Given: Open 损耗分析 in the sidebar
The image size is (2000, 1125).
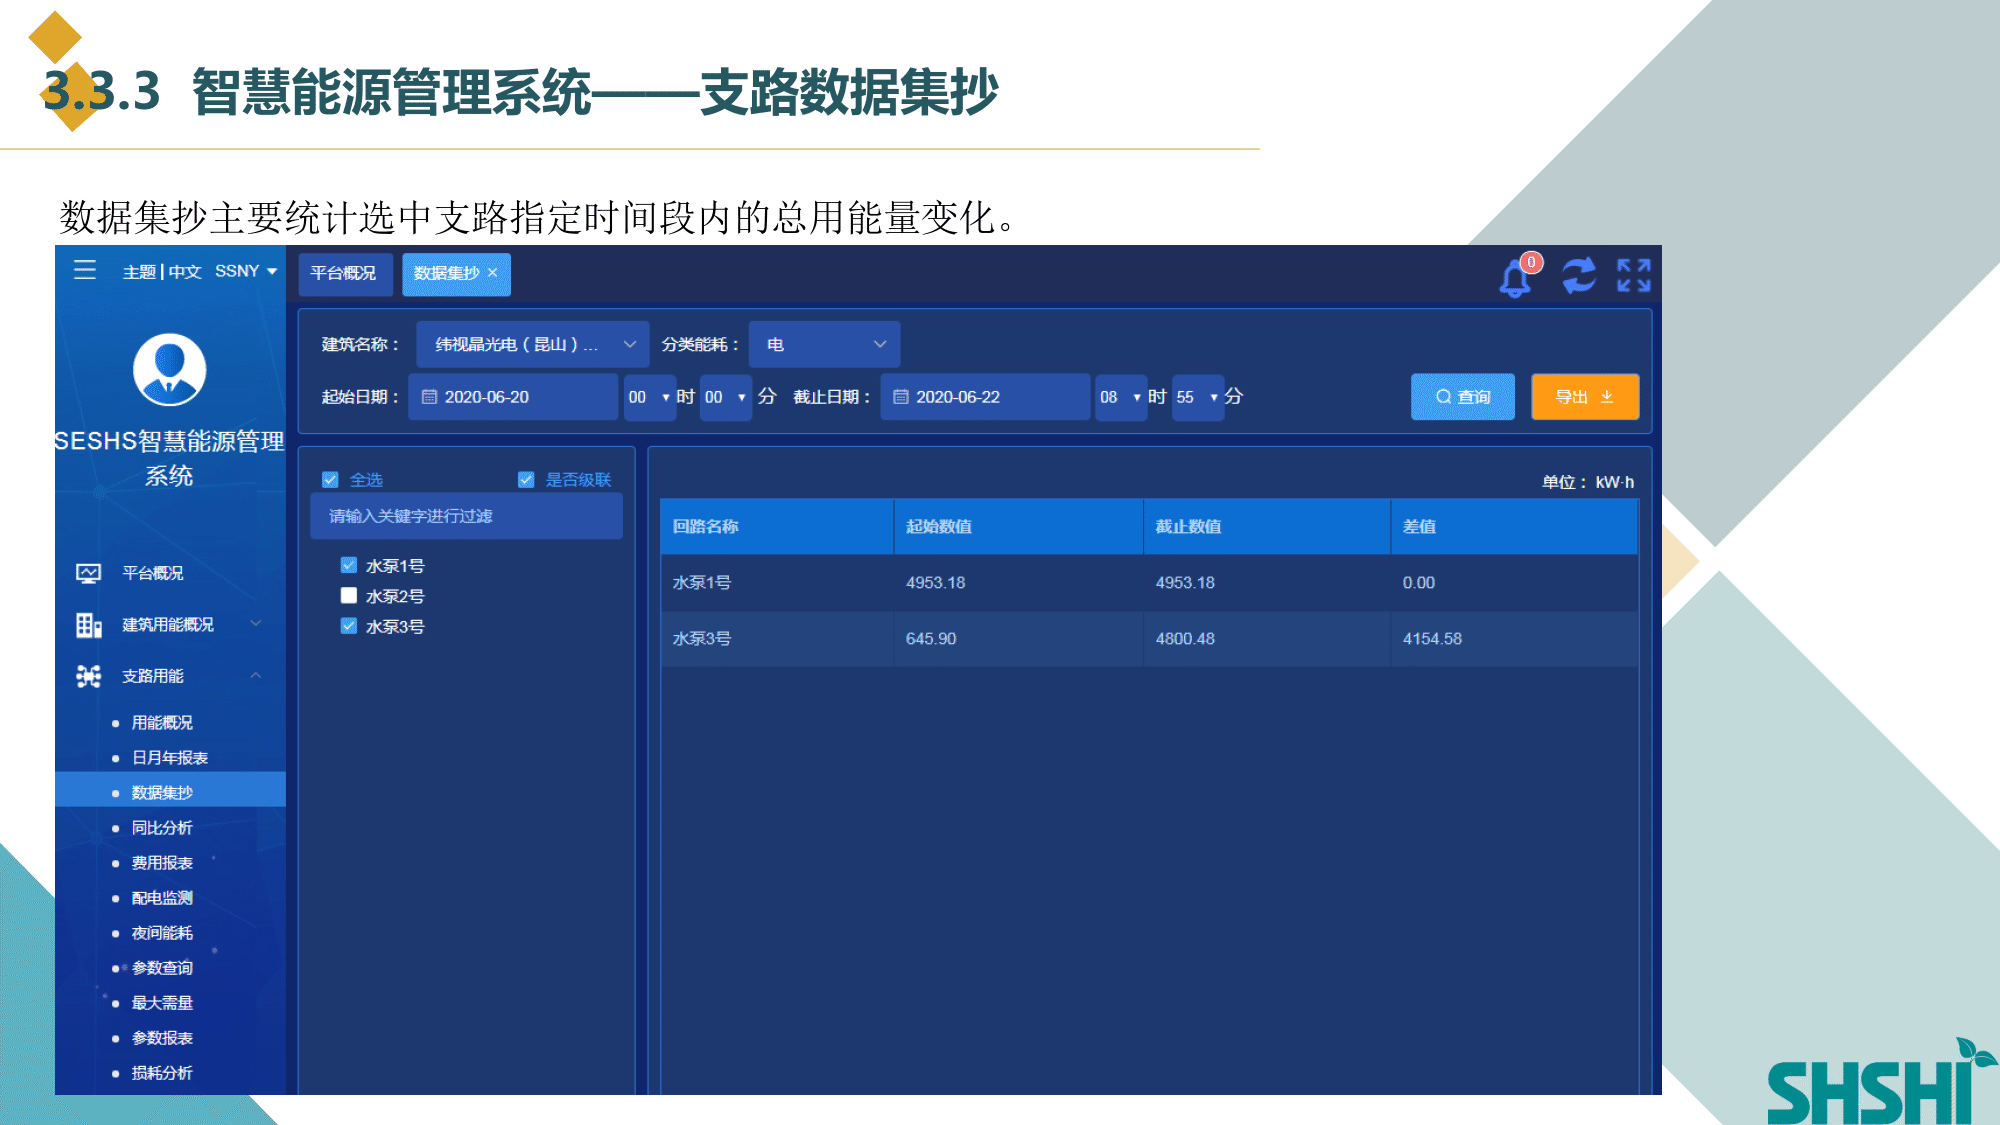Looking at the screenshot, I should pyautogui.click(x=162, y=1072).
